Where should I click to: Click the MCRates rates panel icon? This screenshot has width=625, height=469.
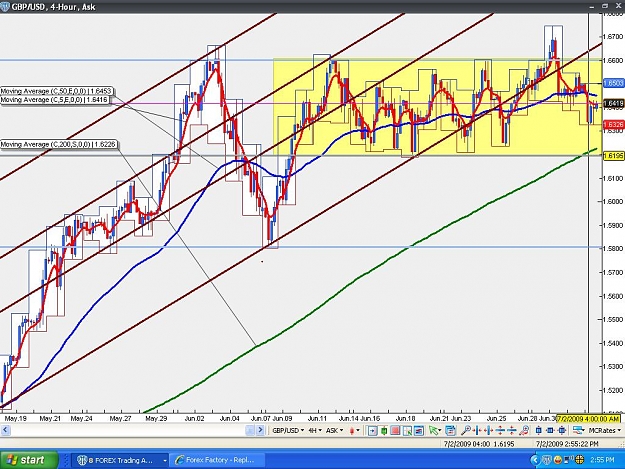(x=579, y=430)
